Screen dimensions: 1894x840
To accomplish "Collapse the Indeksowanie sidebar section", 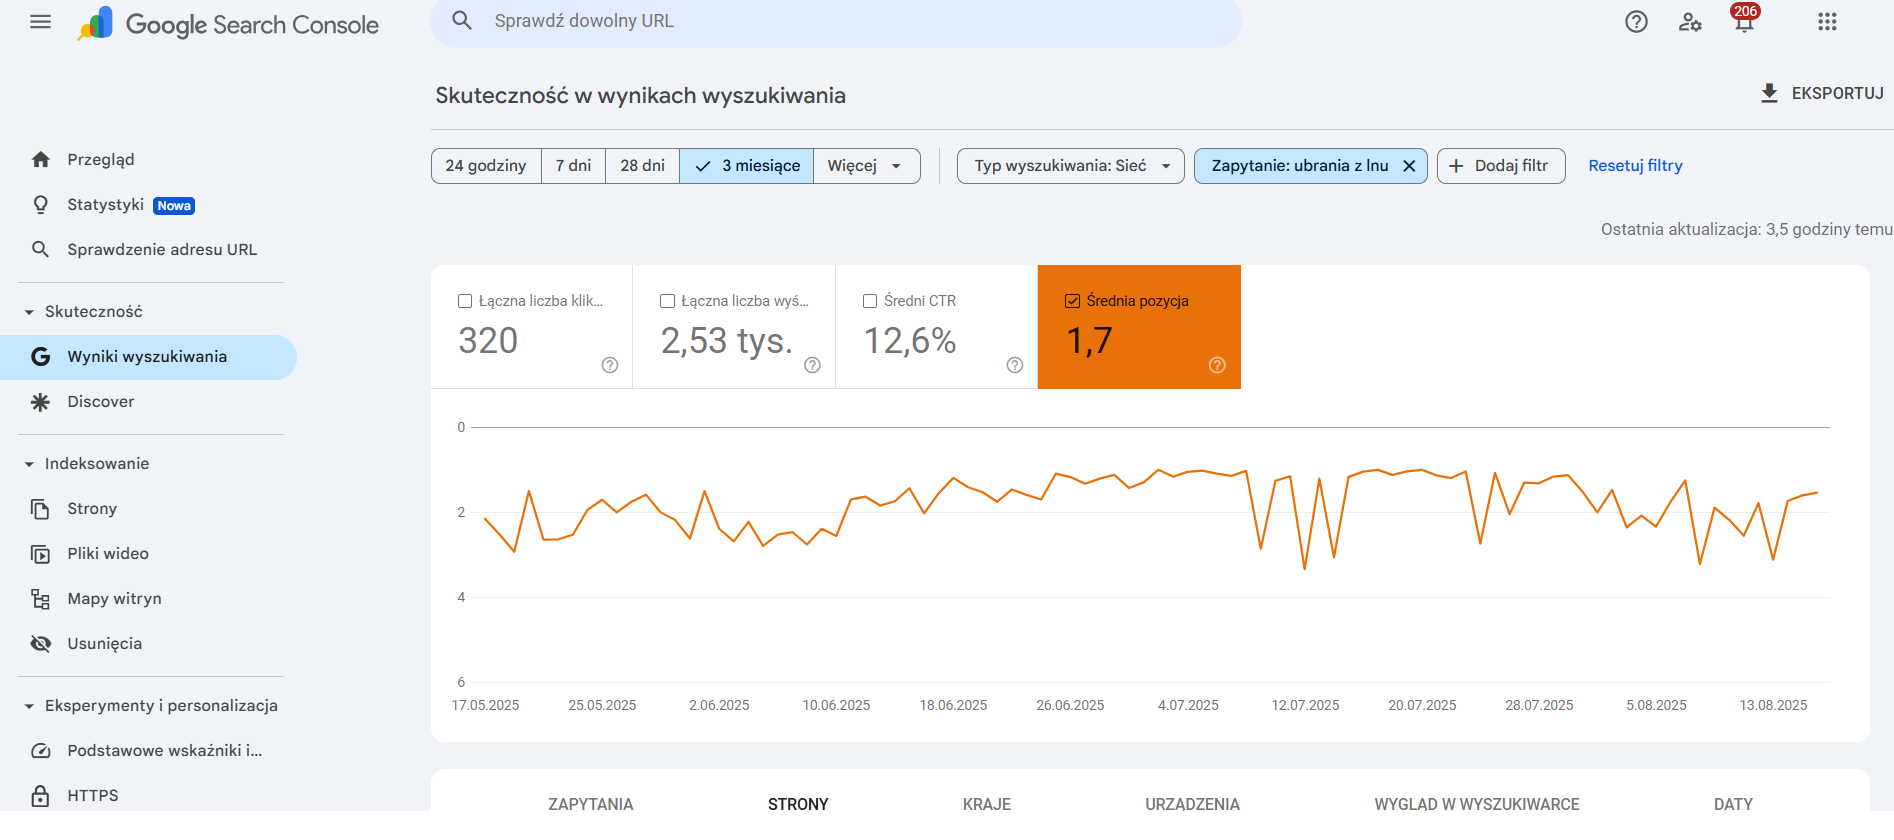I will coord(29,464).
